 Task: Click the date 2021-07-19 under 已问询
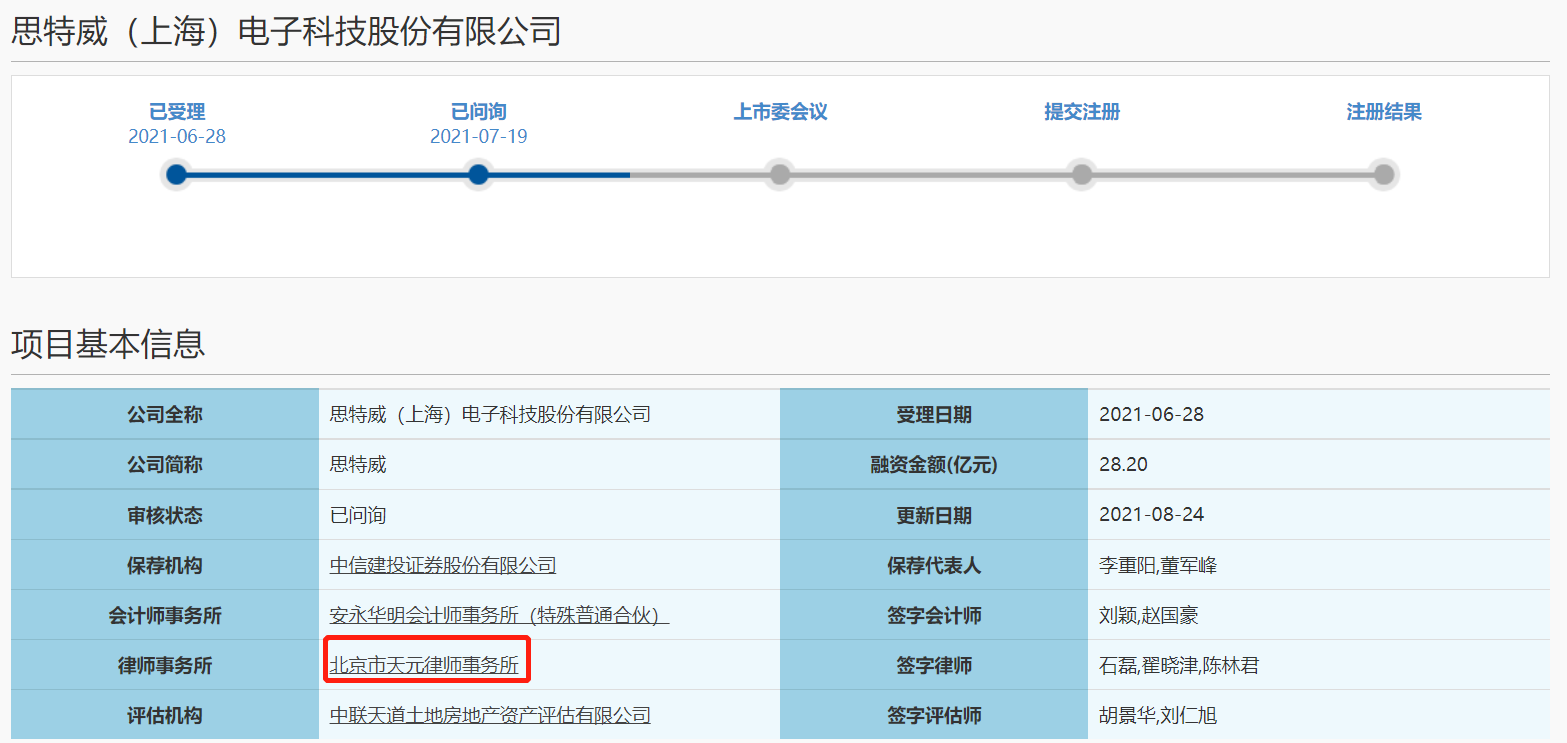click(x=479, y=137)
